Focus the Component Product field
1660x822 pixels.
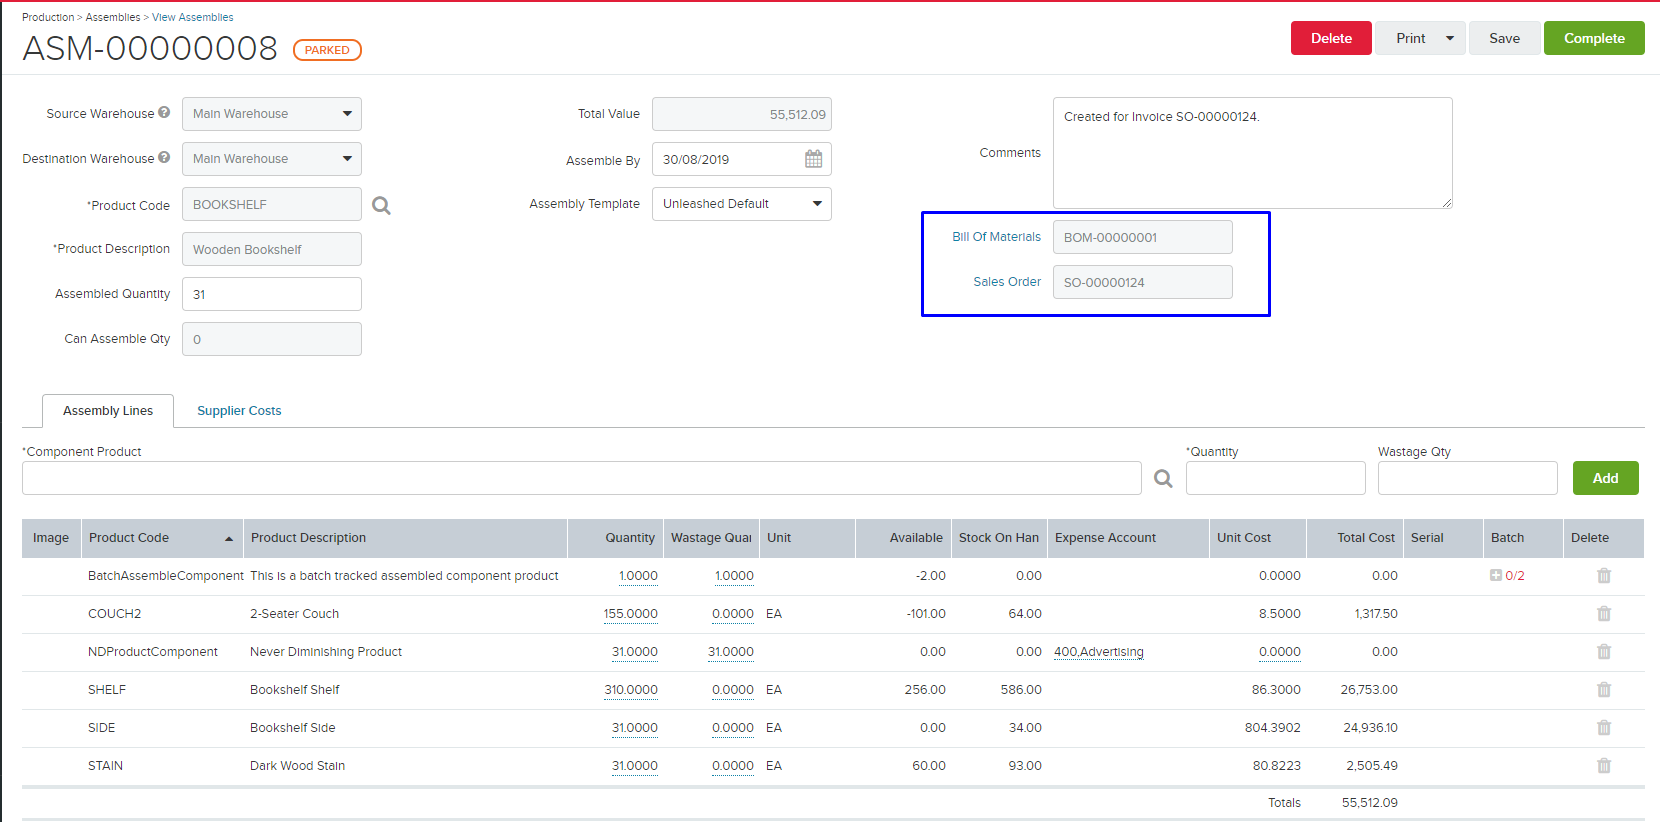[x=582, y=478]
